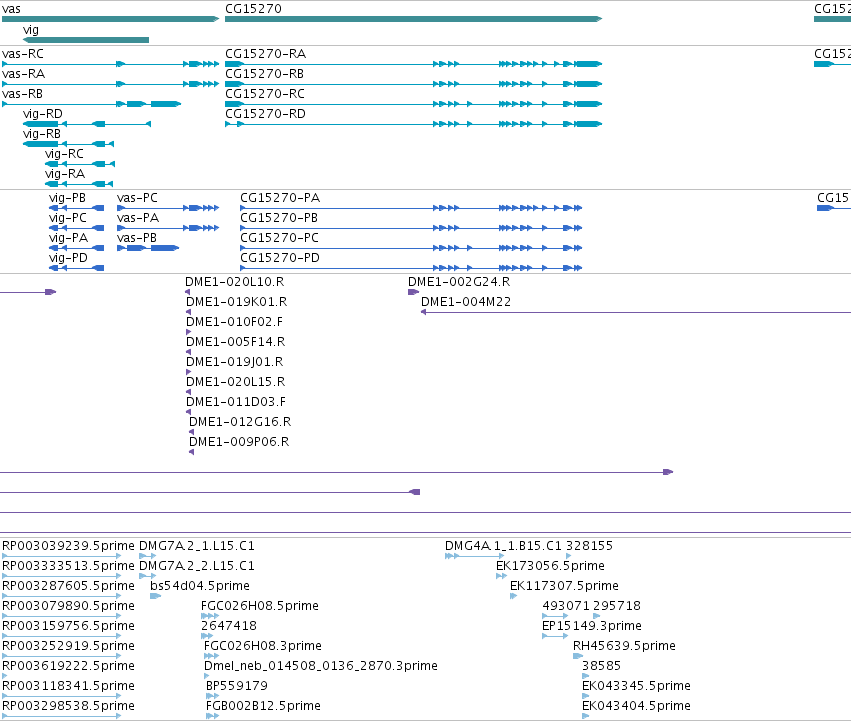Select the RP003159756.5prime EST label
851x721 pixels.
pyautogui.click(x=68, y=626)
